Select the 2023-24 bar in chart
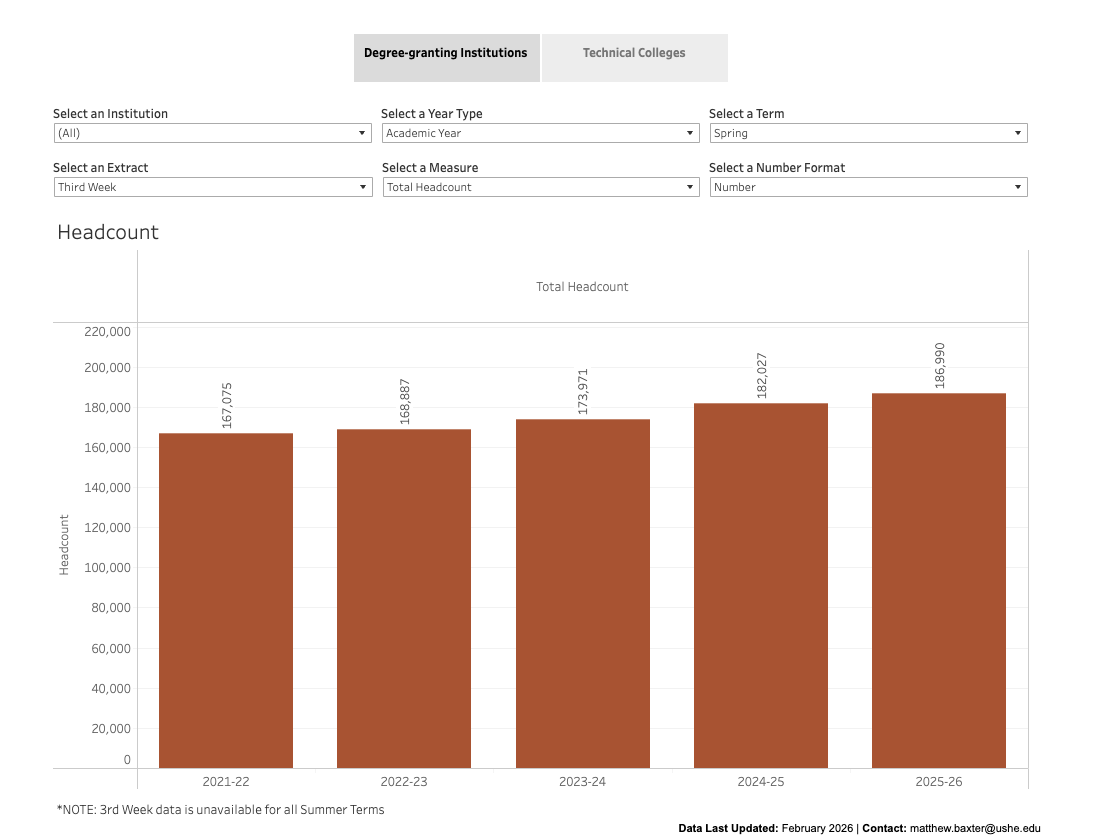The image size is (1103, 840). 583,600
